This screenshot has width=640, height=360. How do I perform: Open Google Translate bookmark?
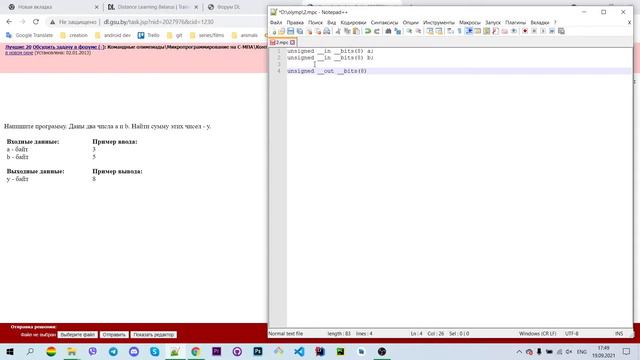29,35
